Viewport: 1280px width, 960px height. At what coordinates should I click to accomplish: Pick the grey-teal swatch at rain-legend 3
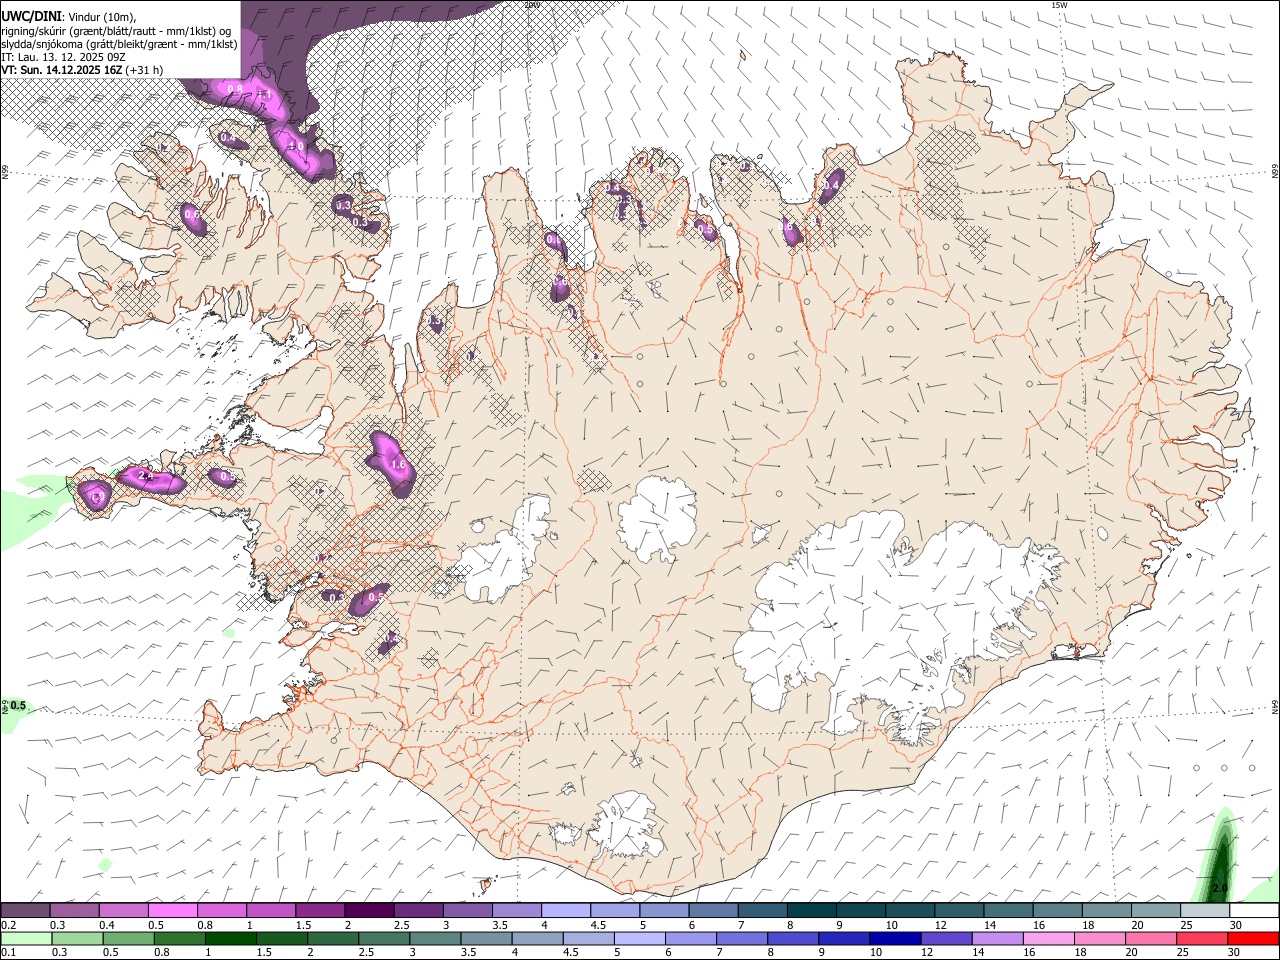(x=434, y=938)
